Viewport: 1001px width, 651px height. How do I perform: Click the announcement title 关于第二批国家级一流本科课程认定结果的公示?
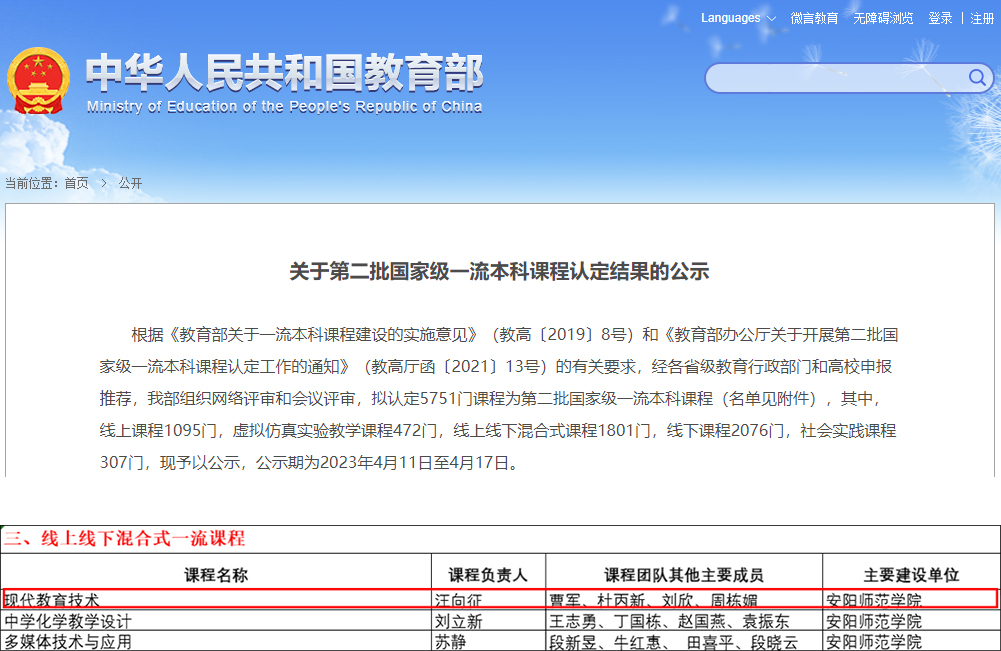click(x=499, y=271)
